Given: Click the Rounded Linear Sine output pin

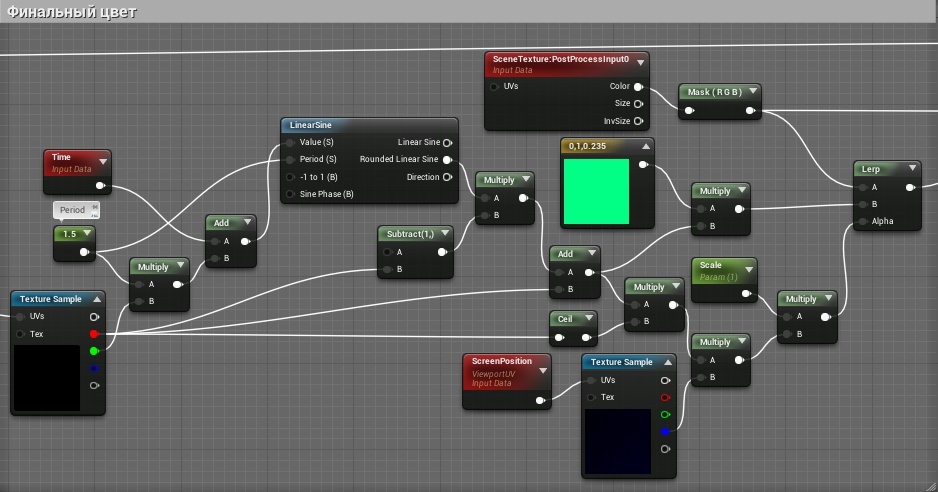Looking at the screenshot, I should tap(447, 159).
